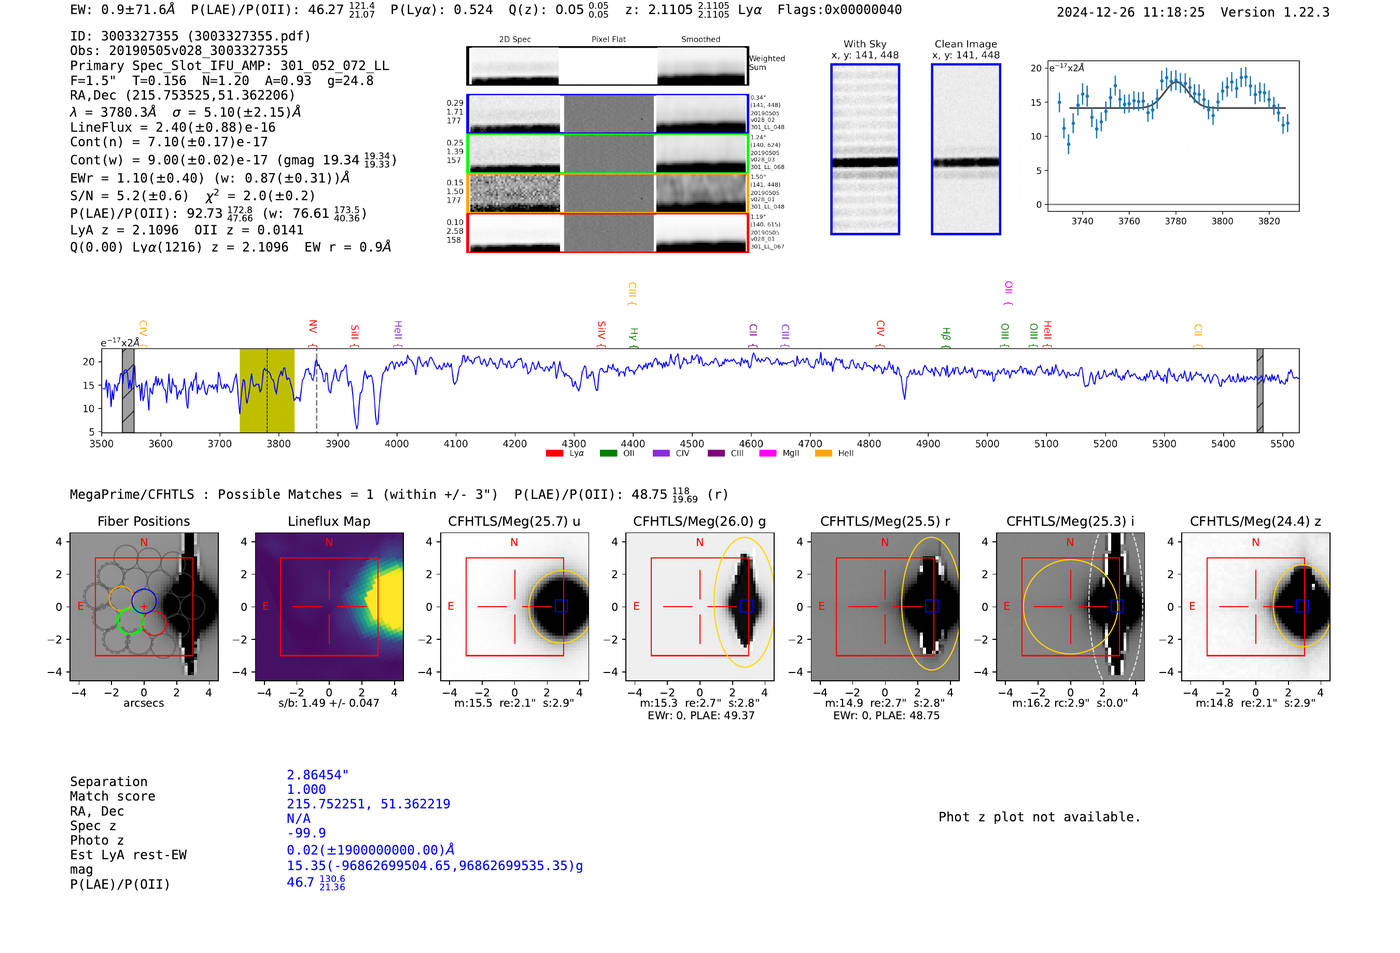Click the NV line marker label
Screen dimensions: 1400x953
tap(313, 327)
